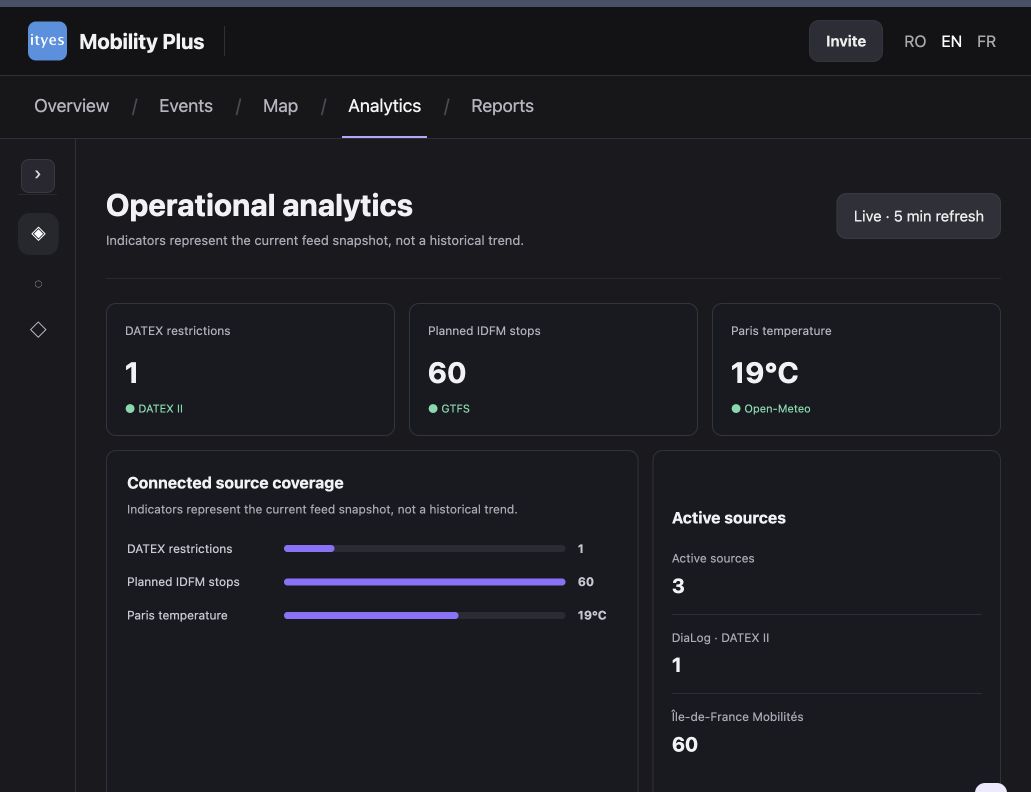Viewport: 1031px width, 792px height.
Task: Click the Paris temperature coverage bar
Action: (x=424, y=615)
